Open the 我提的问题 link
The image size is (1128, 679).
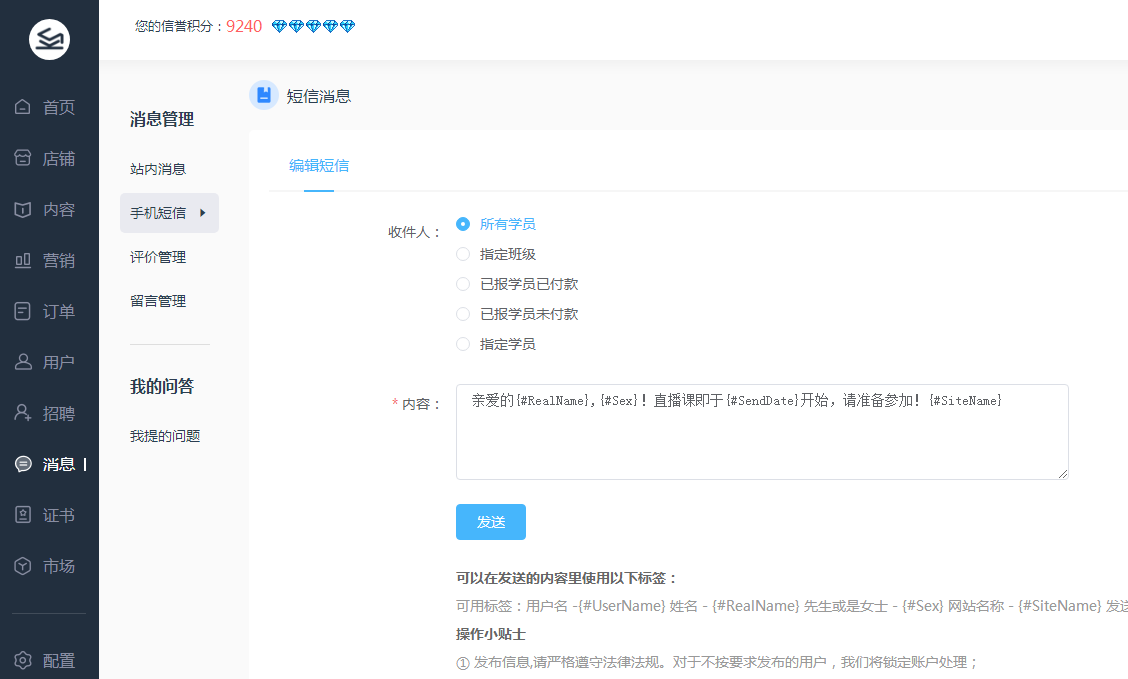point(165,436)
